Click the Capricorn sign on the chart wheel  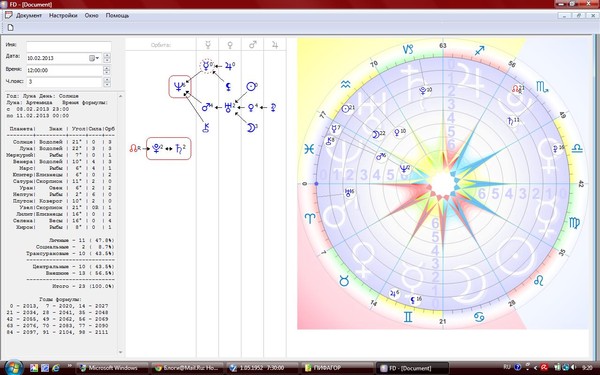[x=408, y=49]
